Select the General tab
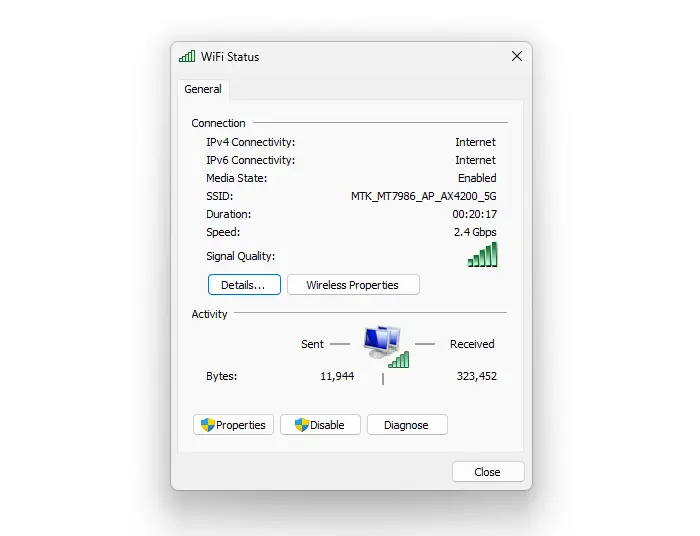The height and width of the screenshot is (536, 700). [x=203, y=89]
